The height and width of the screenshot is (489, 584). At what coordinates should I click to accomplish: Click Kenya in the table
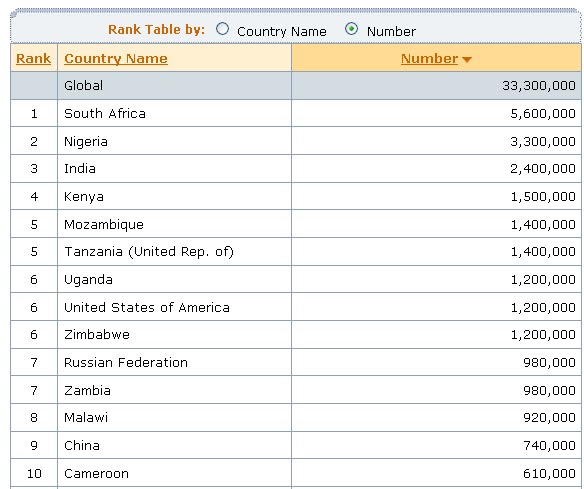click(x=83, y=197)
